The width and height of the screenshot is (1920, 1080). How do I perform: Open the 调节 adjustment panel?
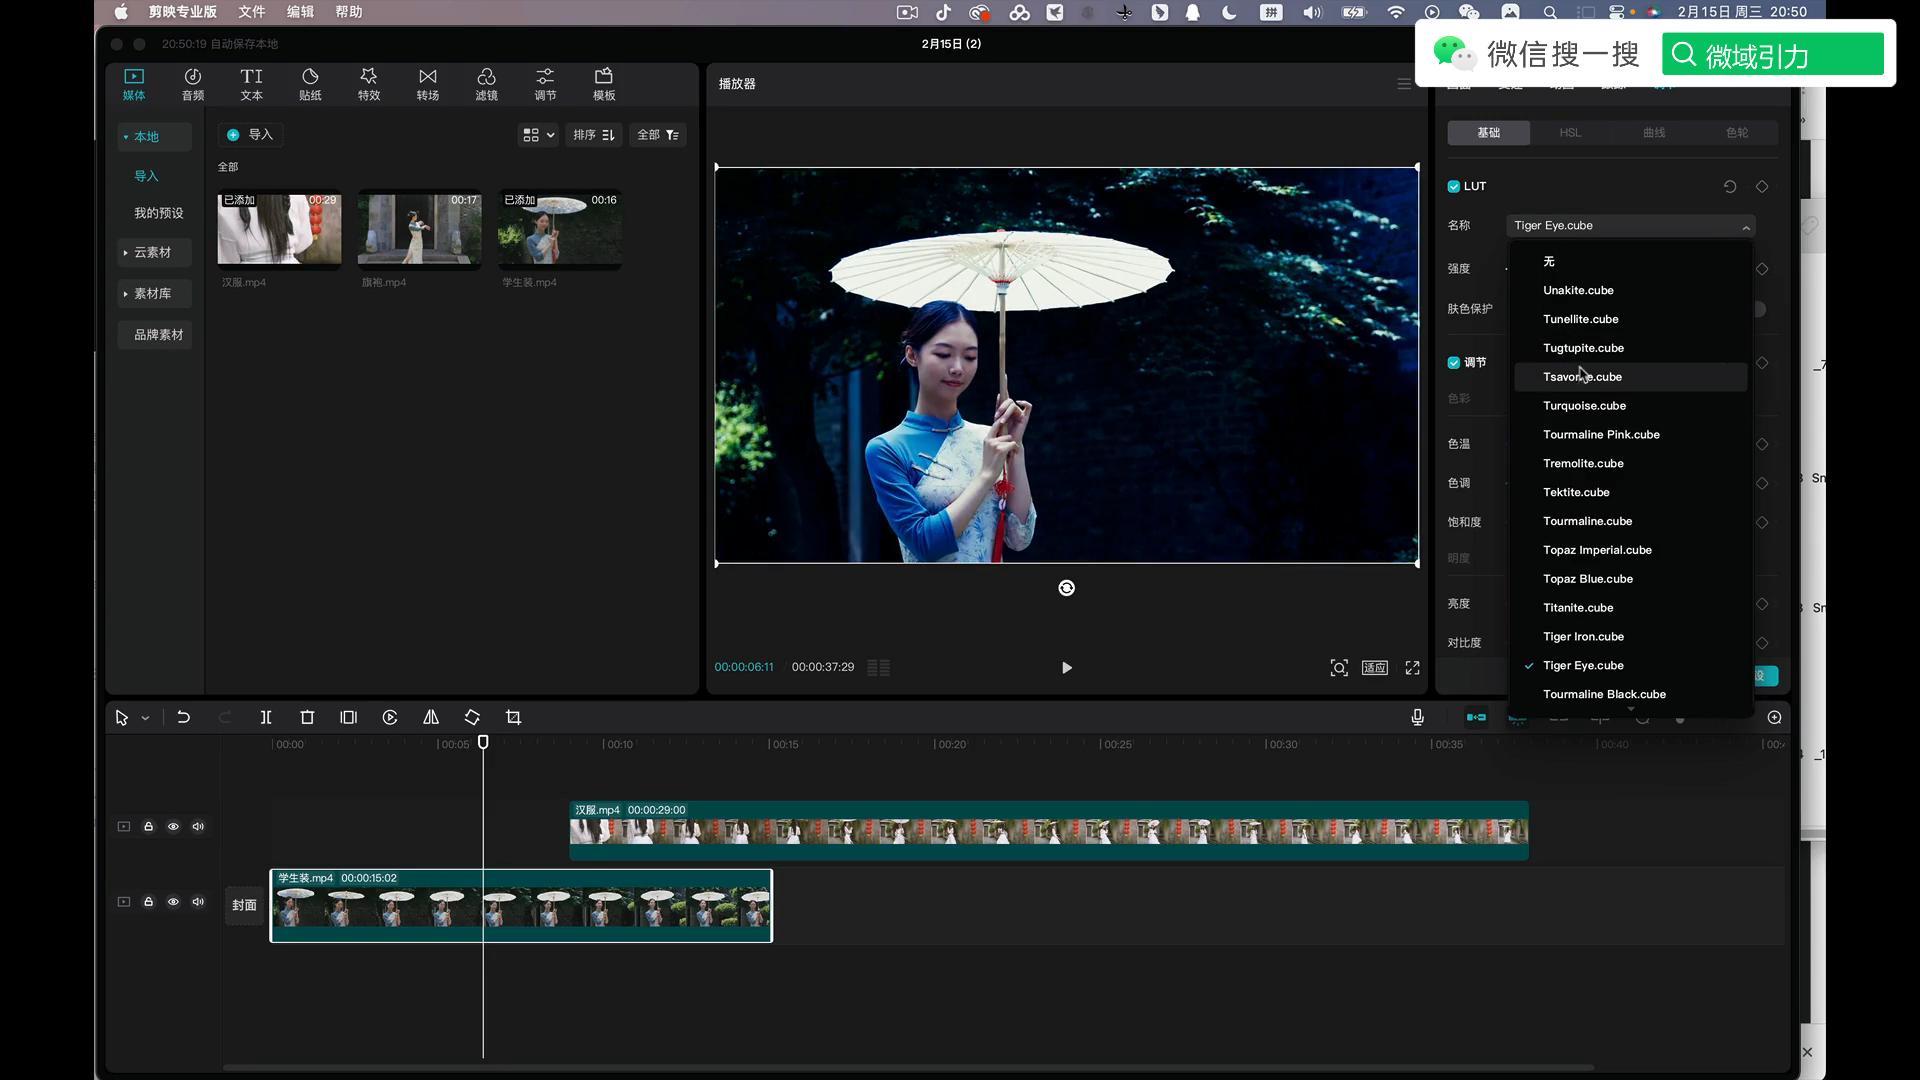coord(545,84)
